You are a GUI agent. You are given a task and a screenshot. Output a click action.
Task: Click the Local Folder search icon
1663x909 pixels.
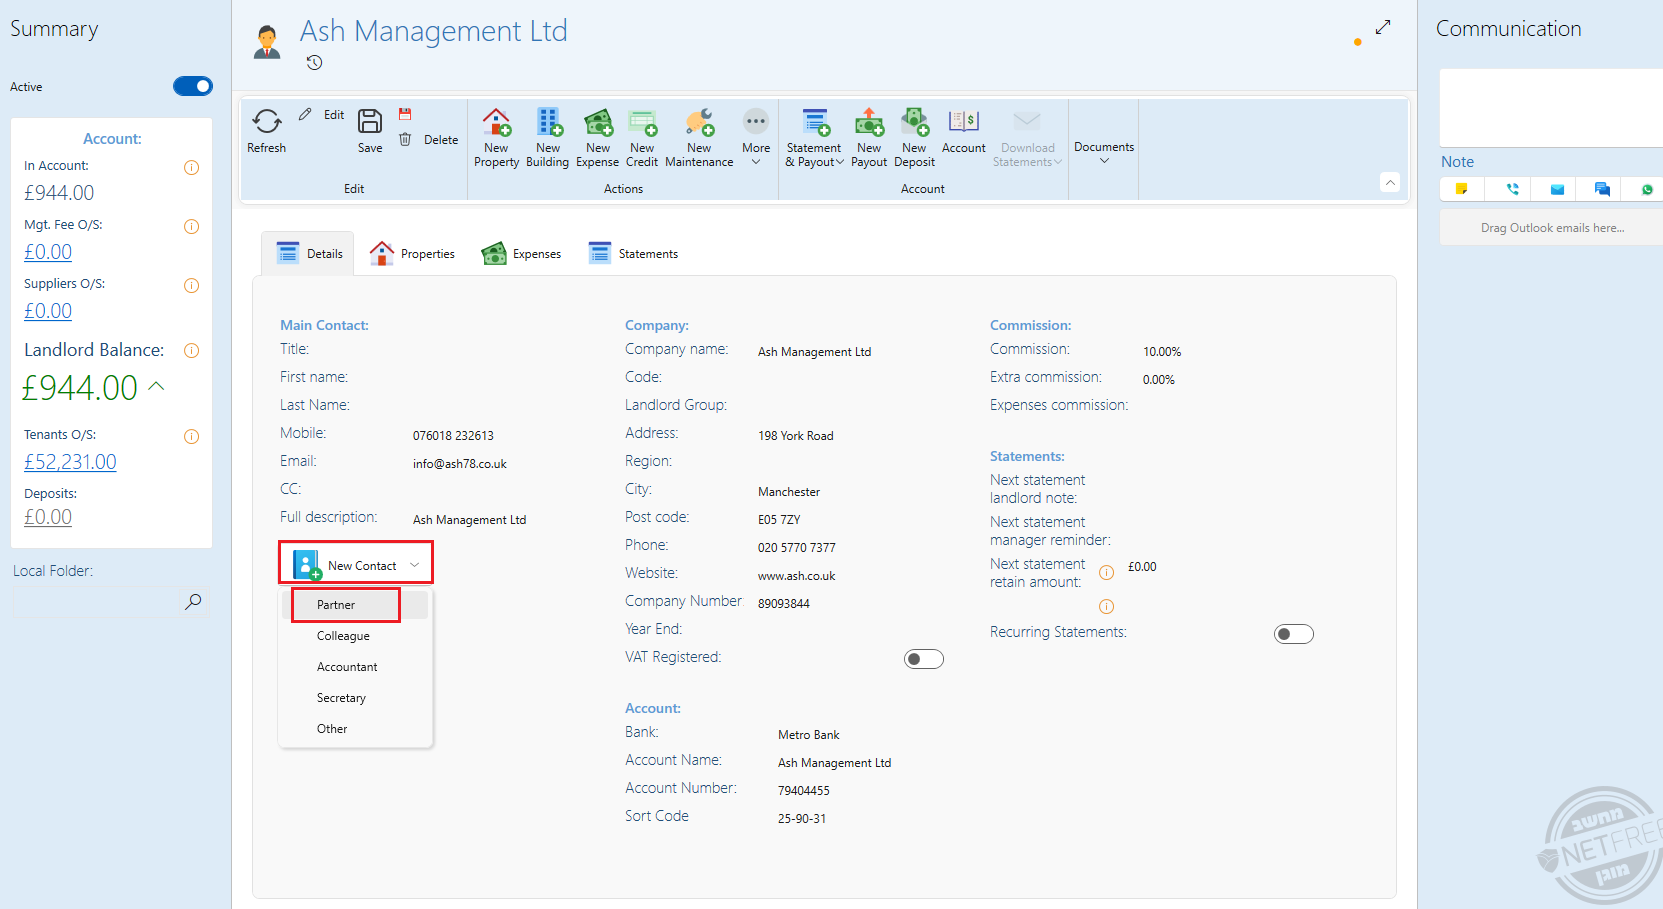(x=193, y=601)
